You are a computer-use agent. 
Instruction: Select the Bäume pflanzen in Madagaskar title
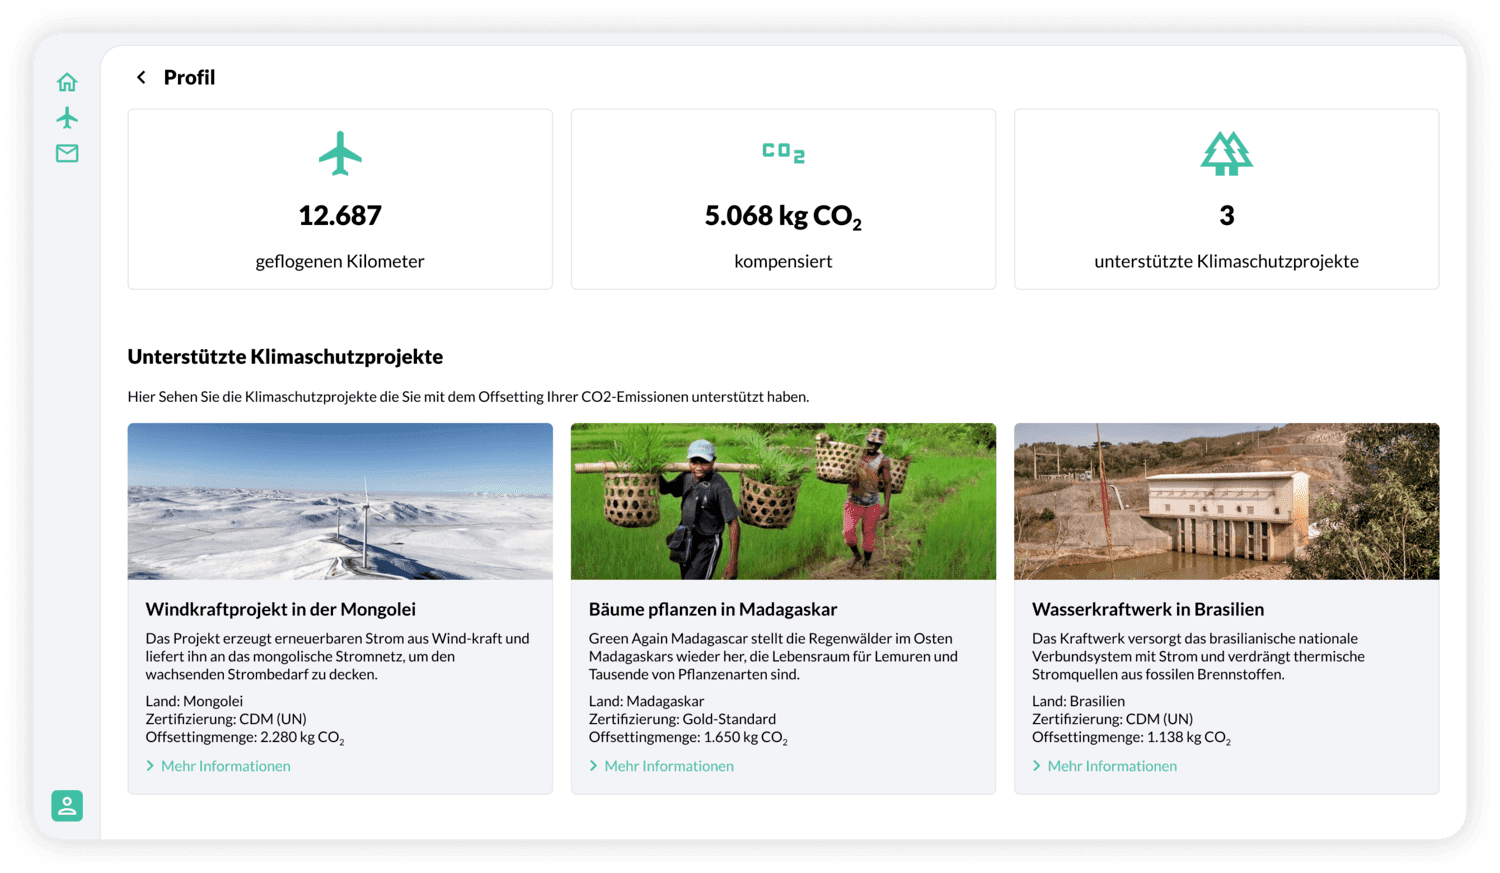coord(712,609)
